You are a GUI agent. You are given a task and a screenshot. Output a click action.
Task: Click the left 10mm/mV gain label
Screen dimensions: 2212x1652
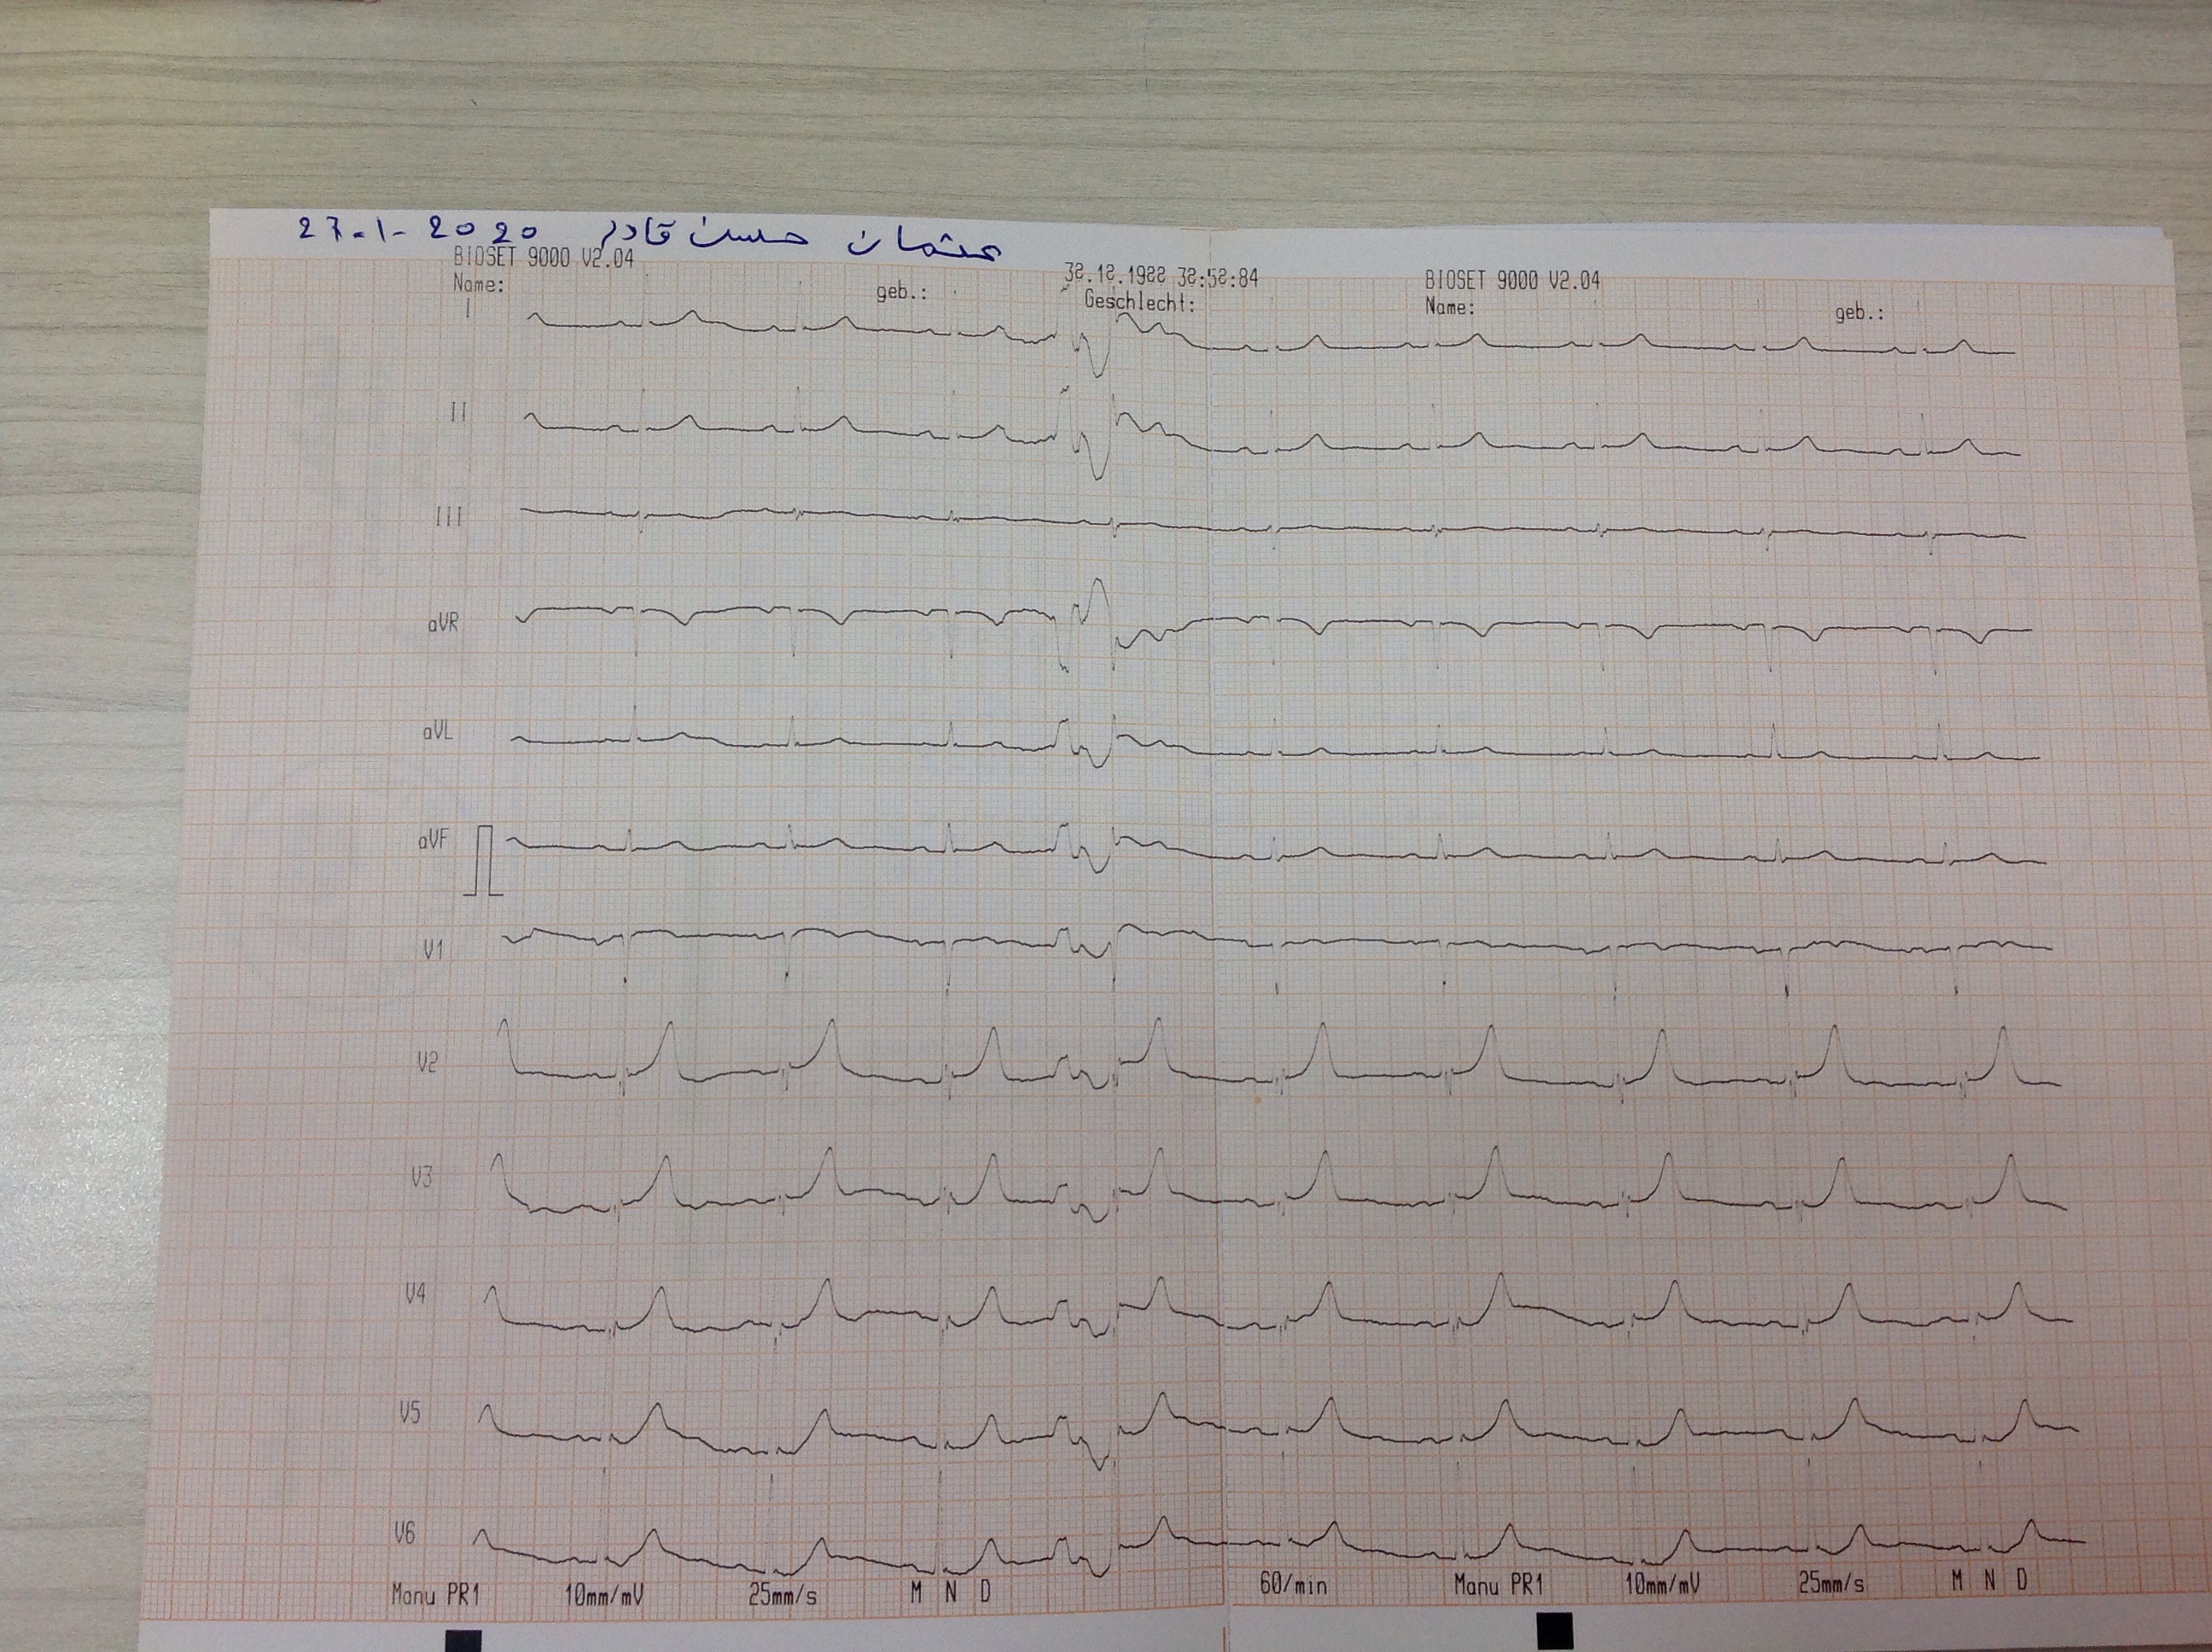(603, 1595)
